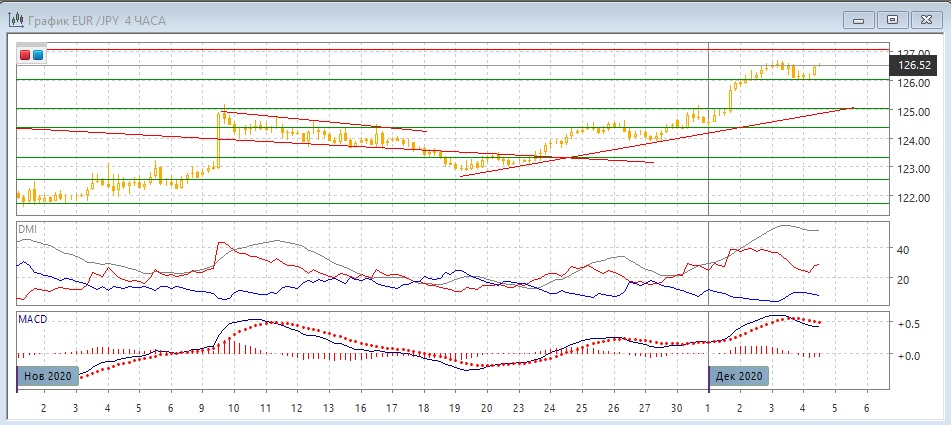This screenshot has height=425, width=951.
Task: Click date 10 on the time axis
Action: [x=233, y=408]
